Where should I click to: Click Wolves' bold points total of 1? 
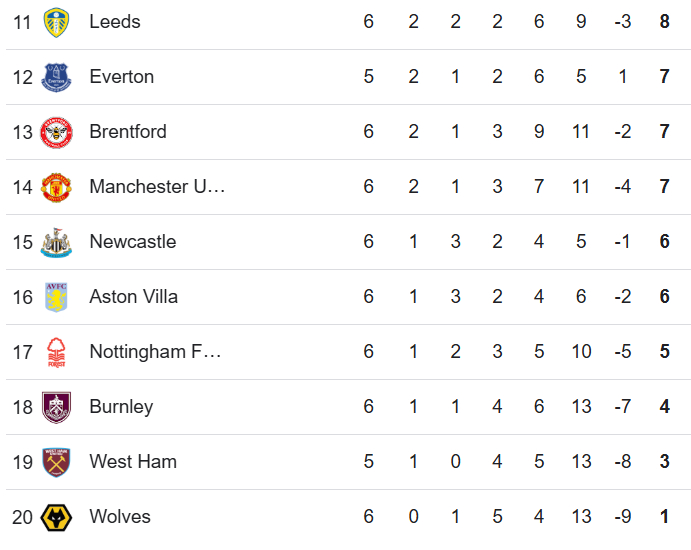[x=664, y=517]
